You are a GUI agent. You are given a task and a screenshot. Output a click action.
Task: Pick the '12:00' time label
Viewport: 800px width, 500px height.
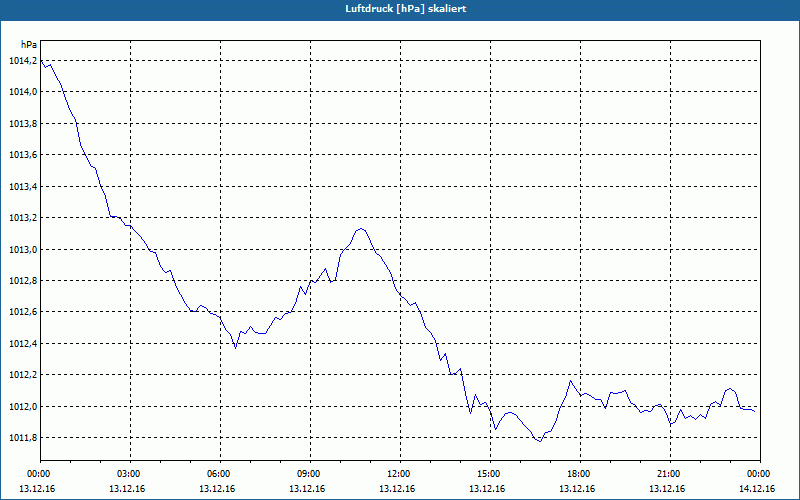click(x=400, y=474)
